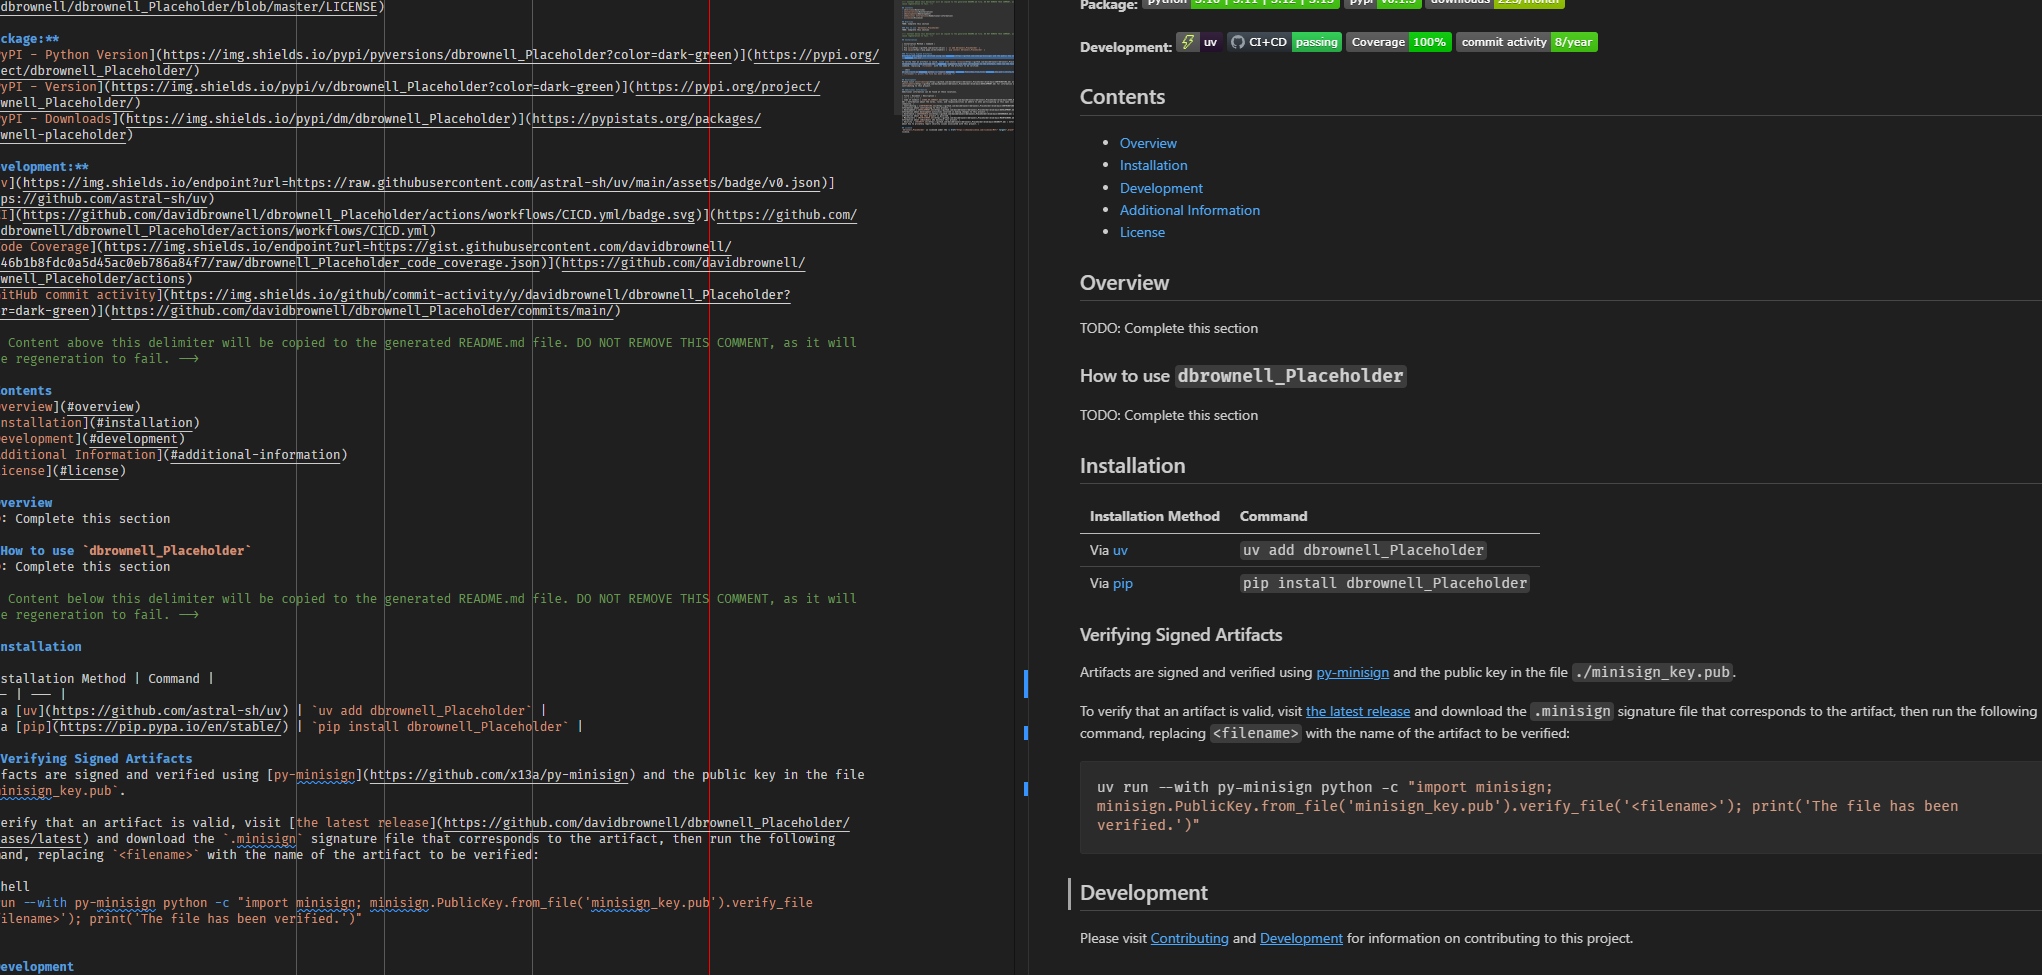This screenshot has height=975, width=2042.
Task: Open the Overview link under Contents
Action: (x=1148, y=143)
